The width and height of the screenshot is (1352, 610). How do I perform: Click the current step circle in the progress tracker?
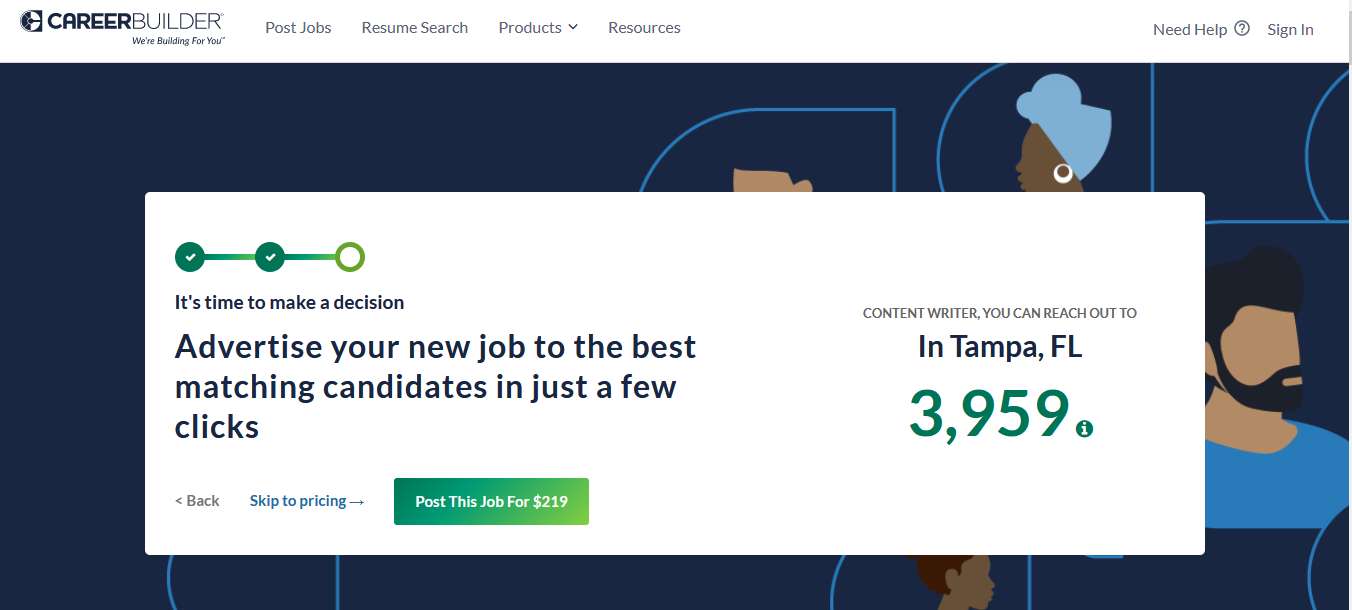[350, 256]
